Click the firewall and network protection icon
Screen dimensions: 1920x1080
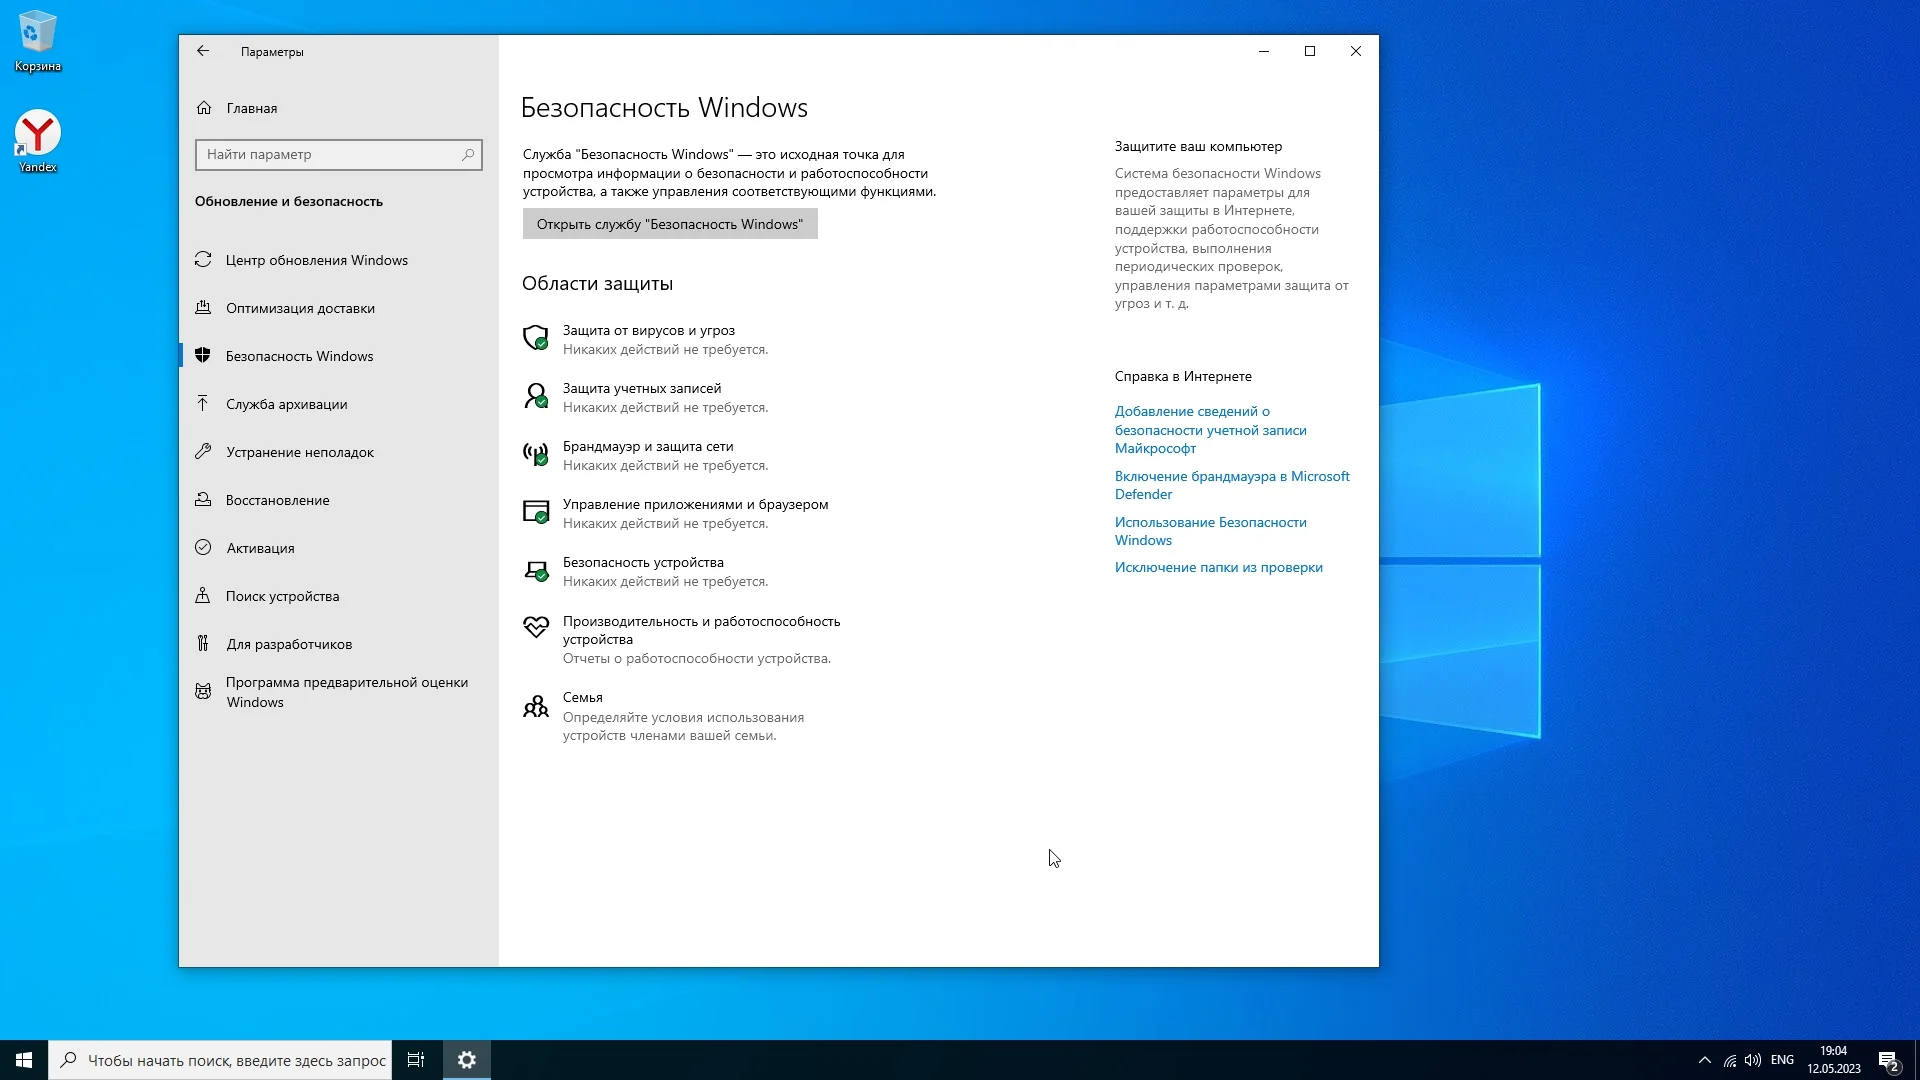tap(536, 454)
